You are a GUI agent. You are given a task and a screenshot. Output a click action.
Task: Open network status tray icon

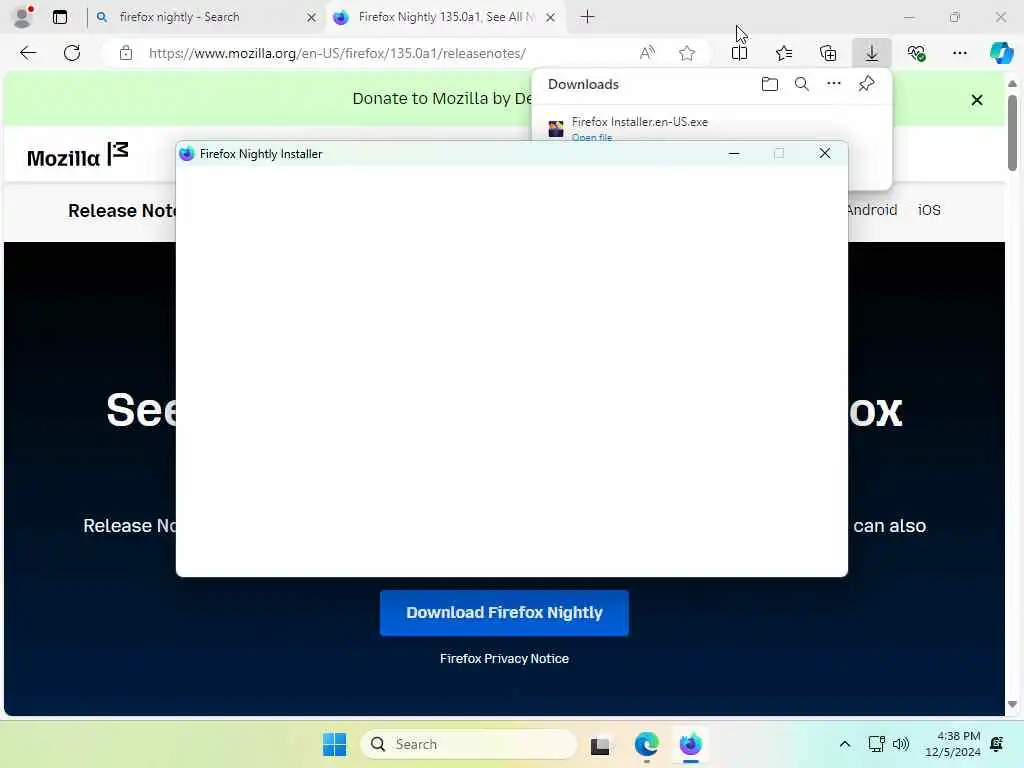point(876,744)
